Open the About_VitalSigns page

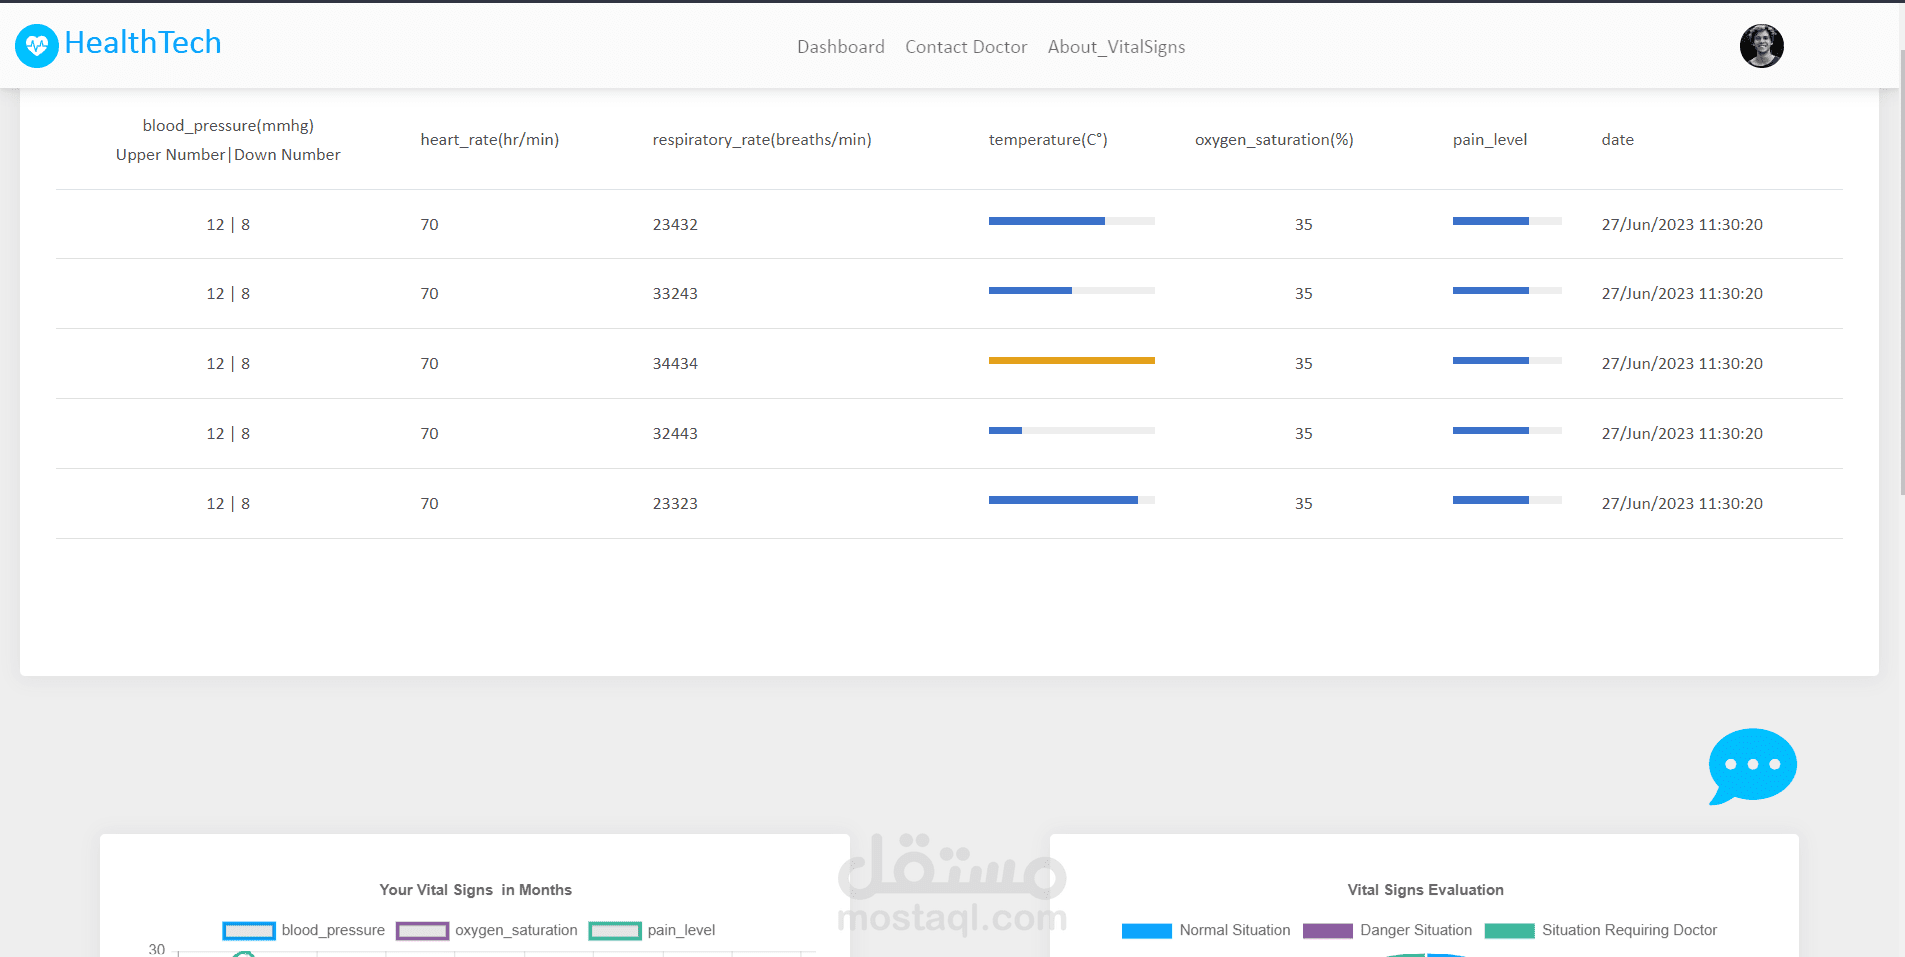pos(1116,46)
